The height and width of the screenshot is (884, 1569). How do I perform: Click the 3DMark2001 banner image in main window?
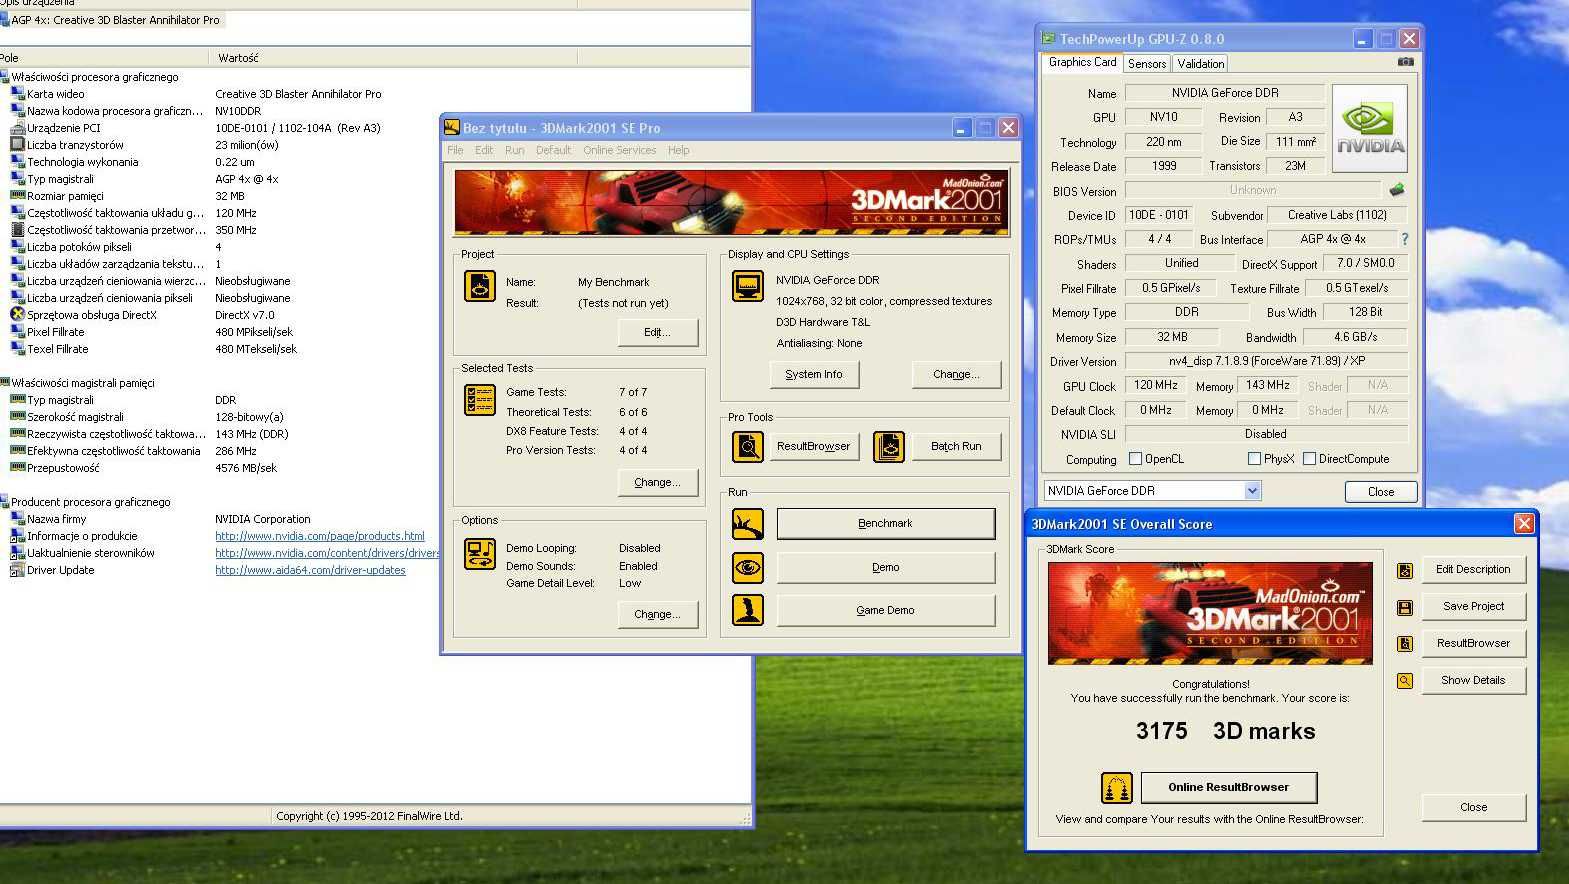pos(731,202)
